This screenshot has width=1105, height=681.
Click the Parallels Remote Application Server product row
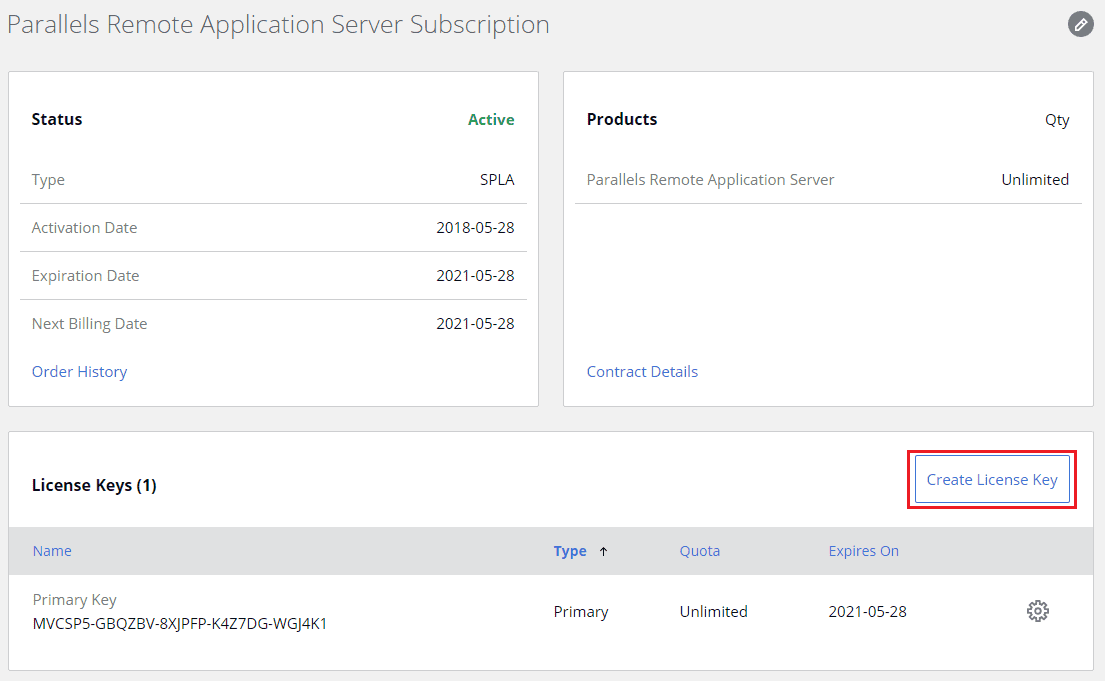click(x=828, y=180)
